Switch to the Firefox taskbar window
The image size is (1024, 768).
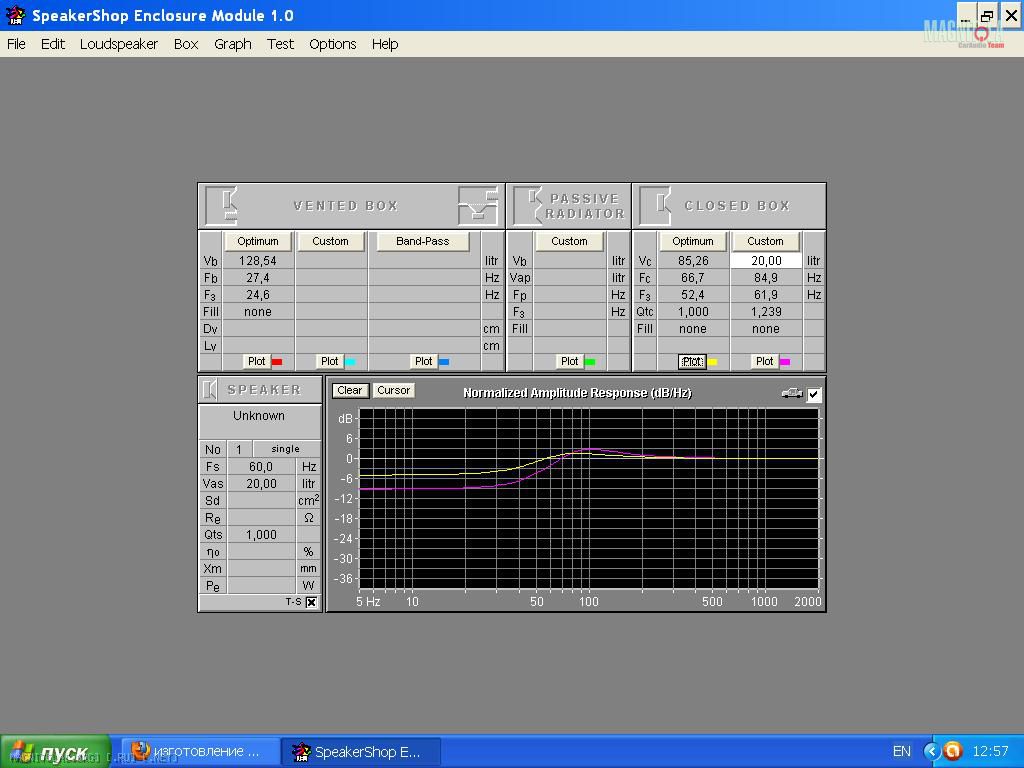coord(199,752)
